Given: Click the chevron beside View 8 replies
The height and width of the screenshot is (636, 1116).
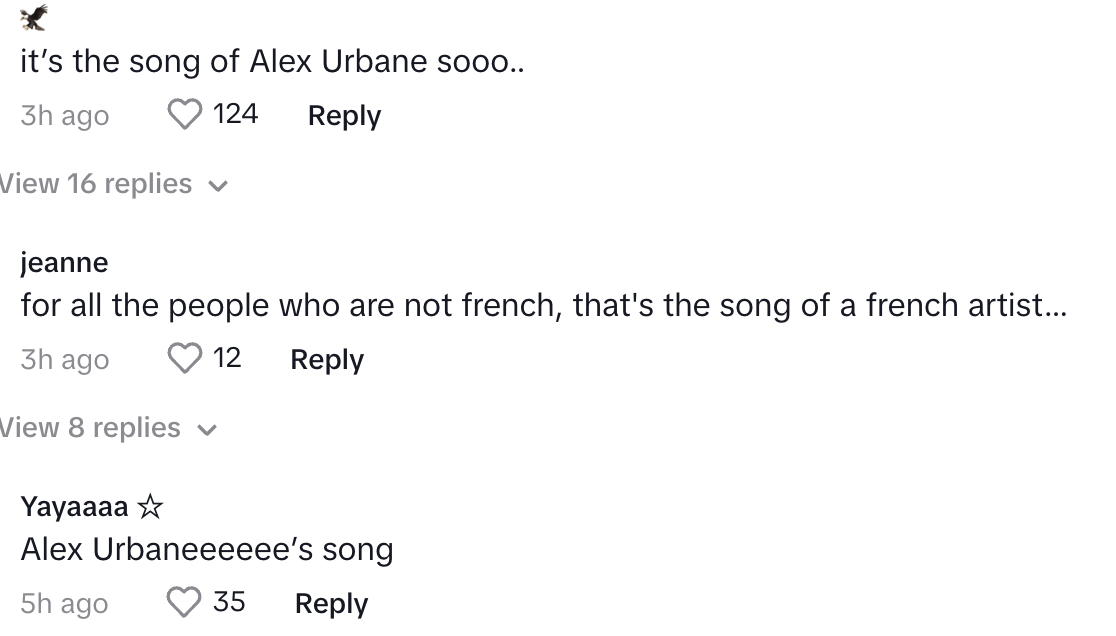Looking at the screenshot, I should (x=208, y=430).
